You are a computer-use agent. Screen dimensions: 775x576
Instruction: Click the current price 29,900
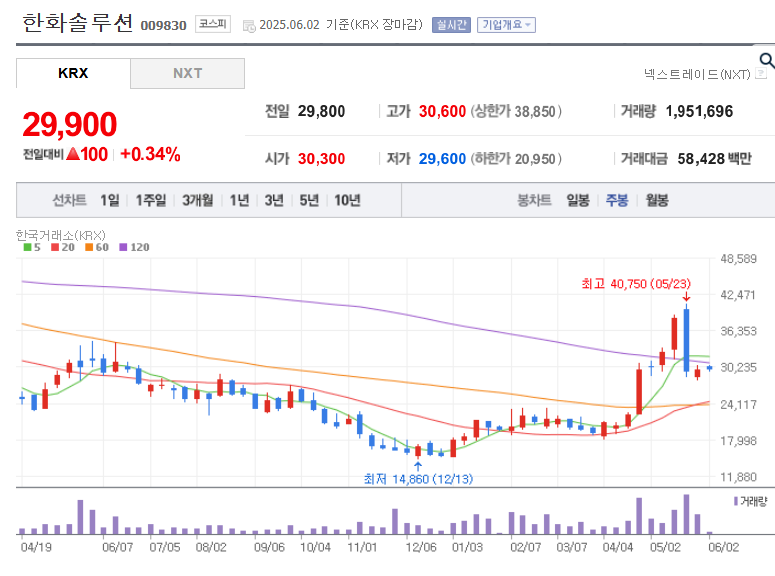click(70, 124)
